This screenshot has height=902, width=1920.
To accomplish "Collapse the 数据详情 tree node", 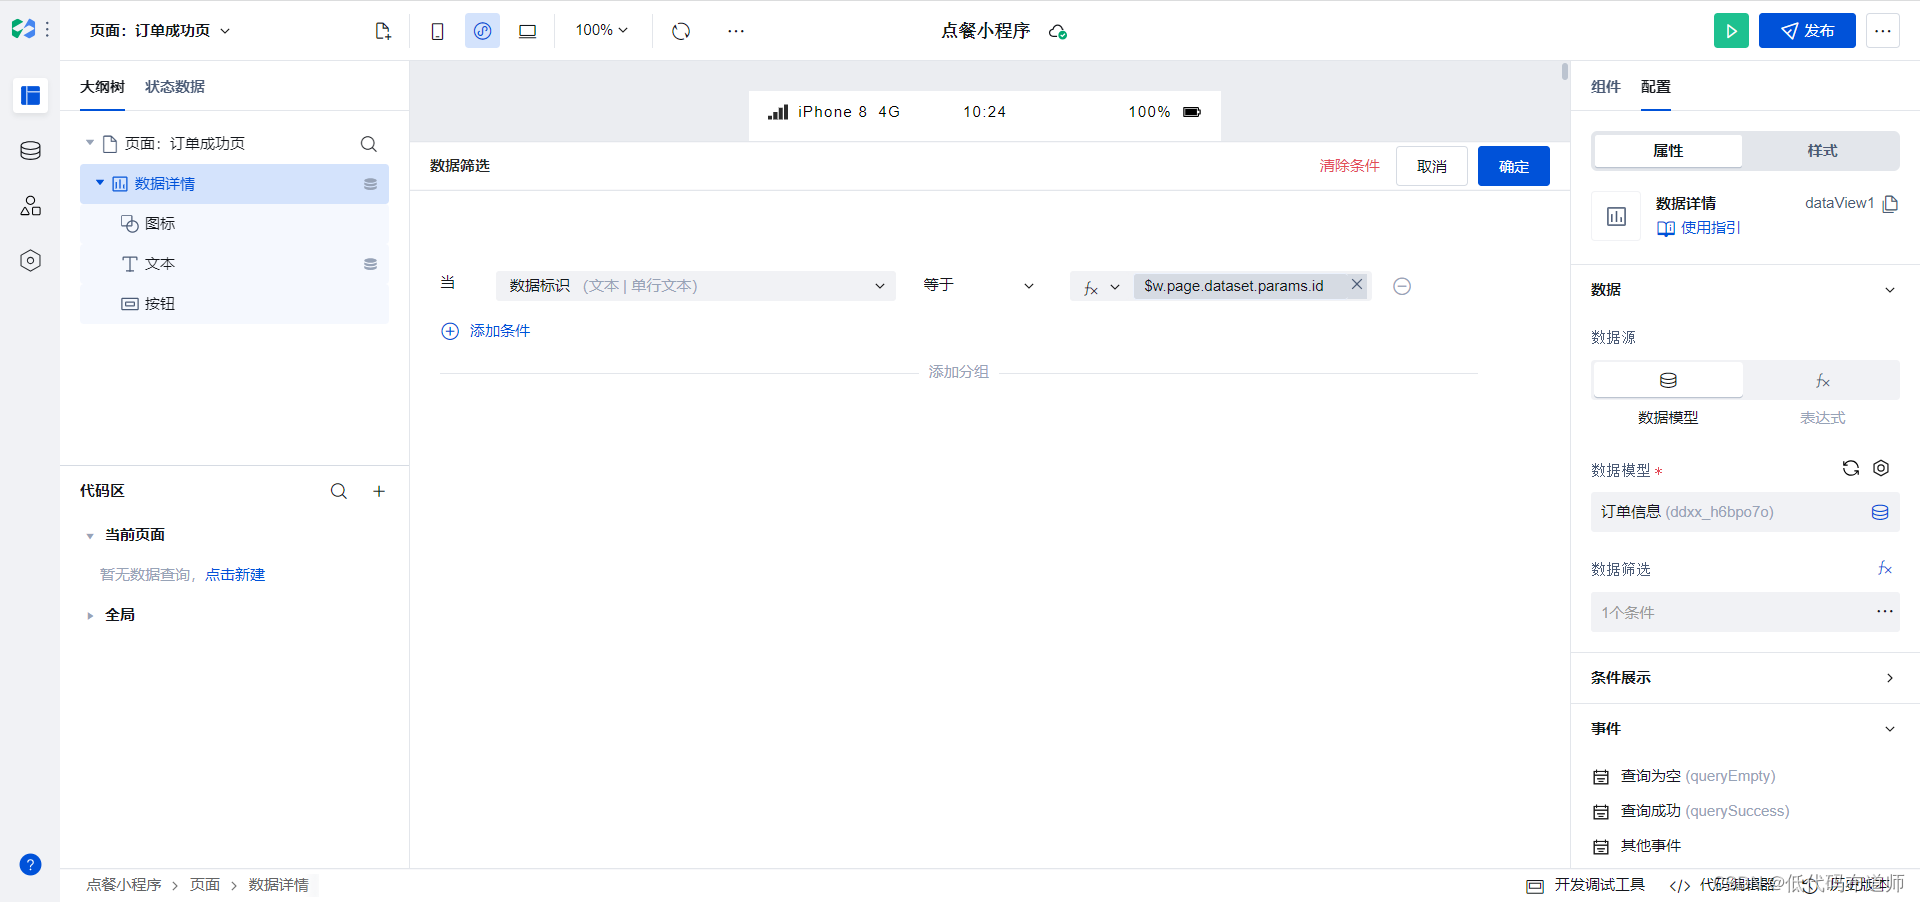I will click(x=100, y=183).
